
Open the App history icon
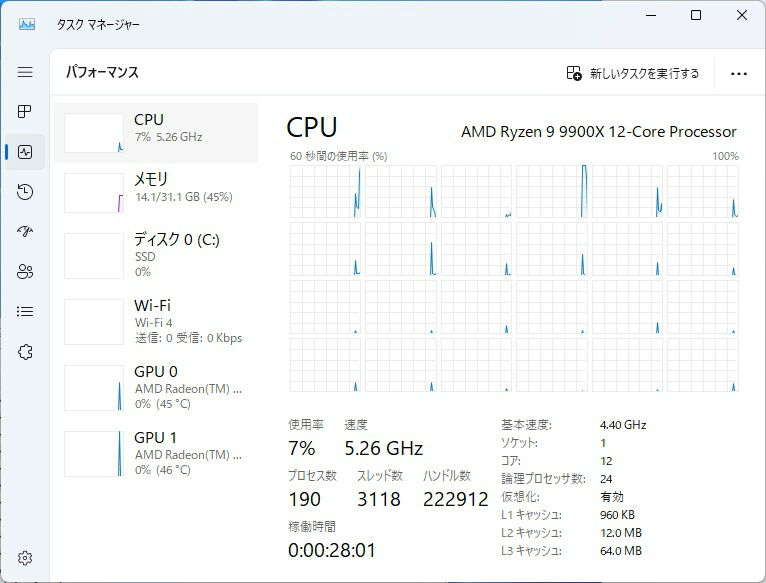point(25,192)
